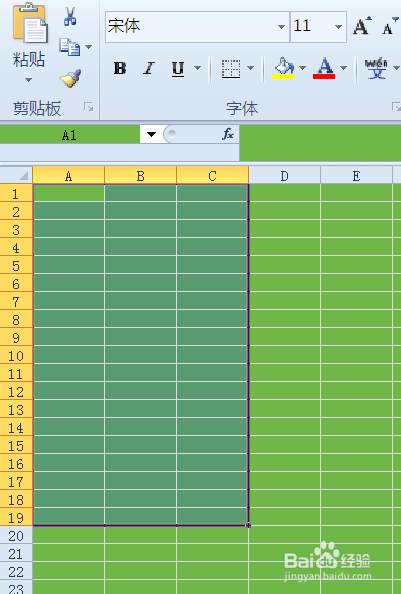
Task: Expand the font name dropdown list
Action: tap(281, 27)
